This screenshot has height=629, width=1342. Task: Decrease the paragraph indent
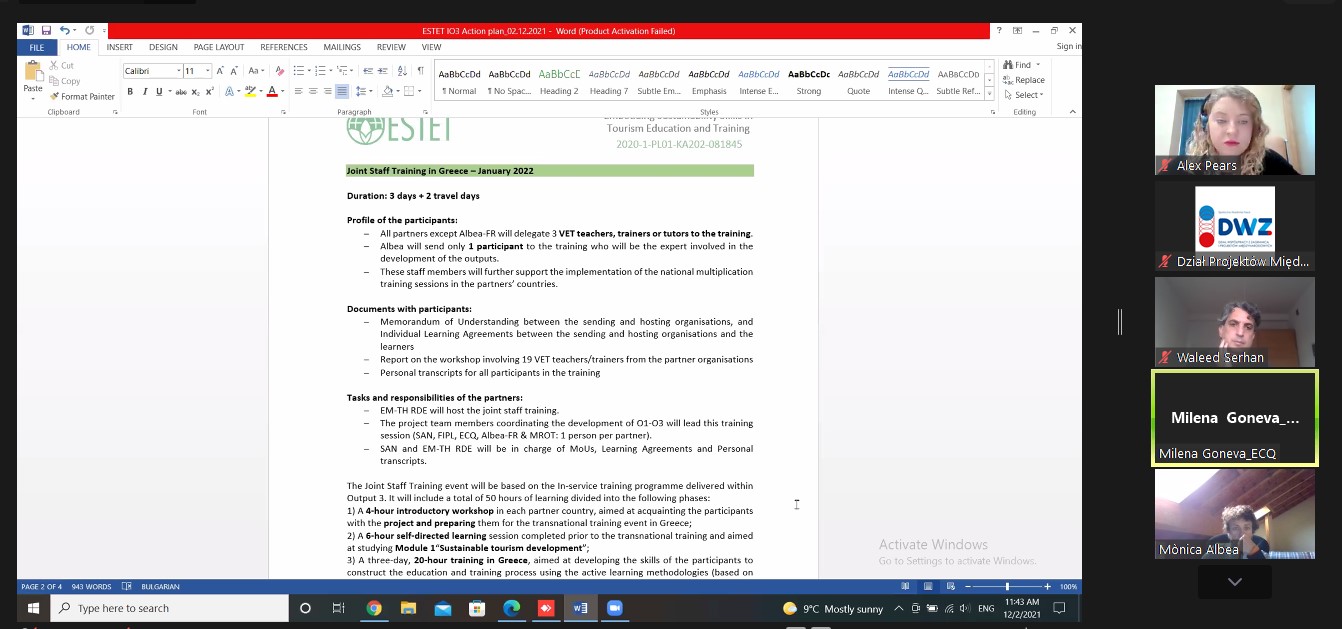click(x=370, y=71)
